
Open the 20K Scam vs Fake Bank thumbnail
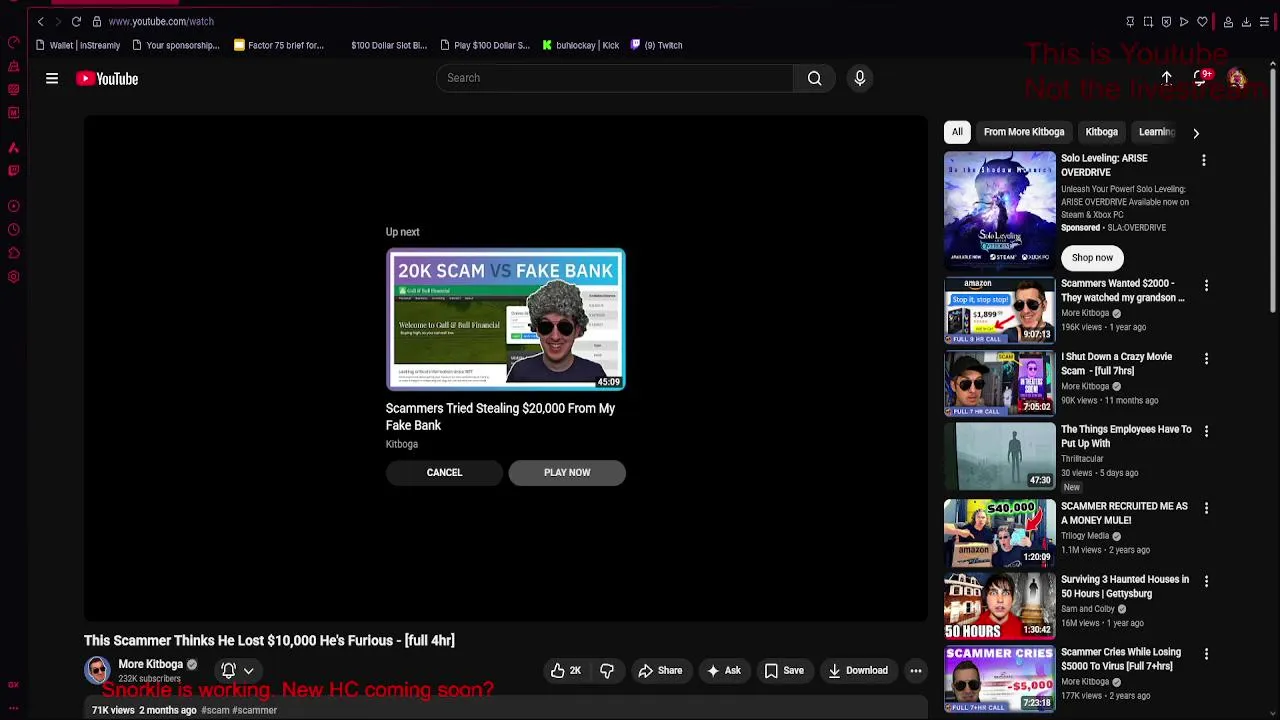pos(506,319)
